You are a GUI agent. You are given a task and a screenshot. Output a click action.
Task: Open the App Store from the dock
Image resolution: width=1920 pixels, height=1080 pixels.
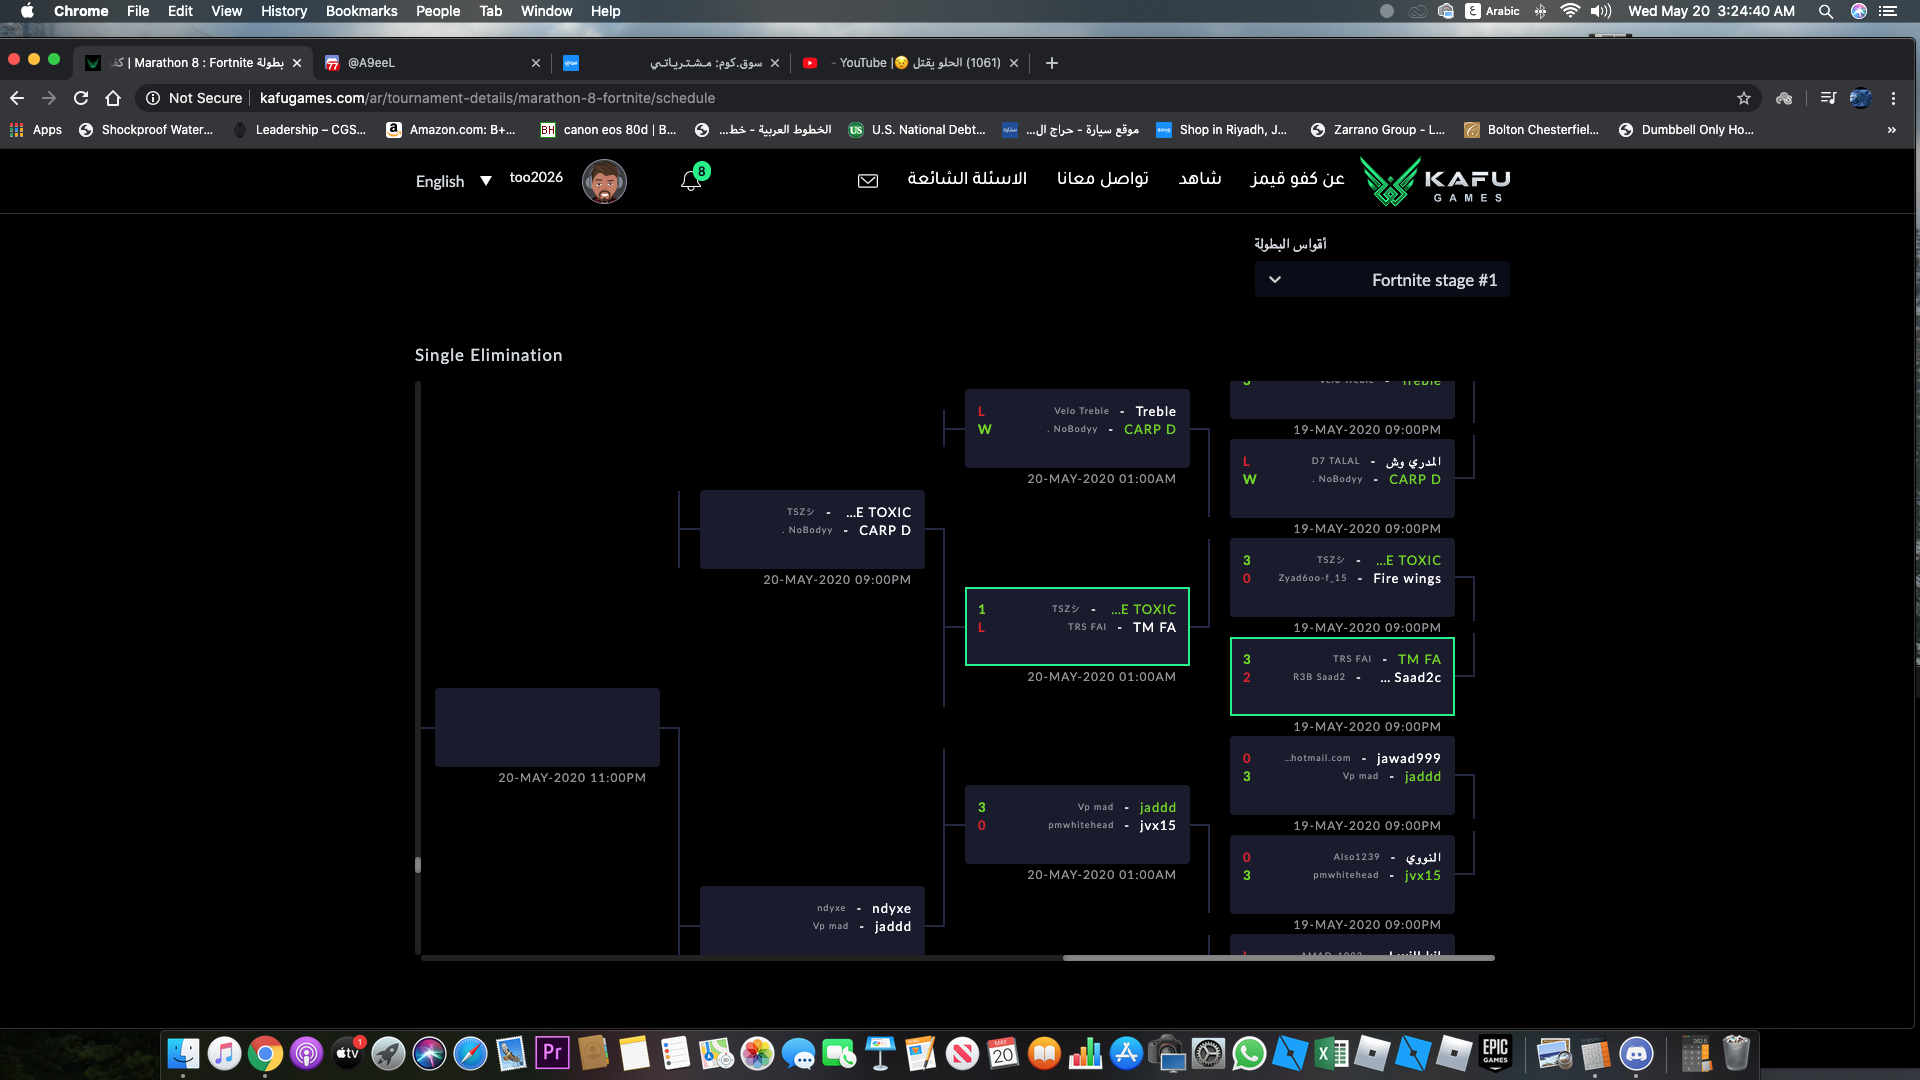1126,1053
